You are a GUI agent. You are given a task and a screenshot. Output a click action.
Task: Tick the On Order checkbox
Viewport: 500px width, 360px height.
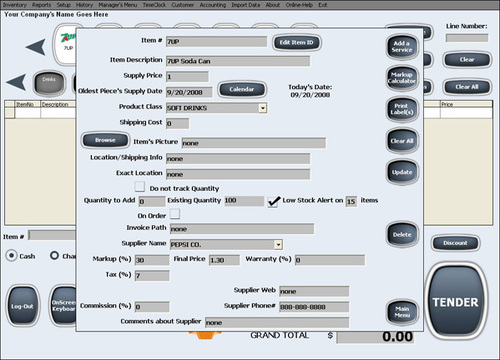pyautogui.click(x=175, y=214)
